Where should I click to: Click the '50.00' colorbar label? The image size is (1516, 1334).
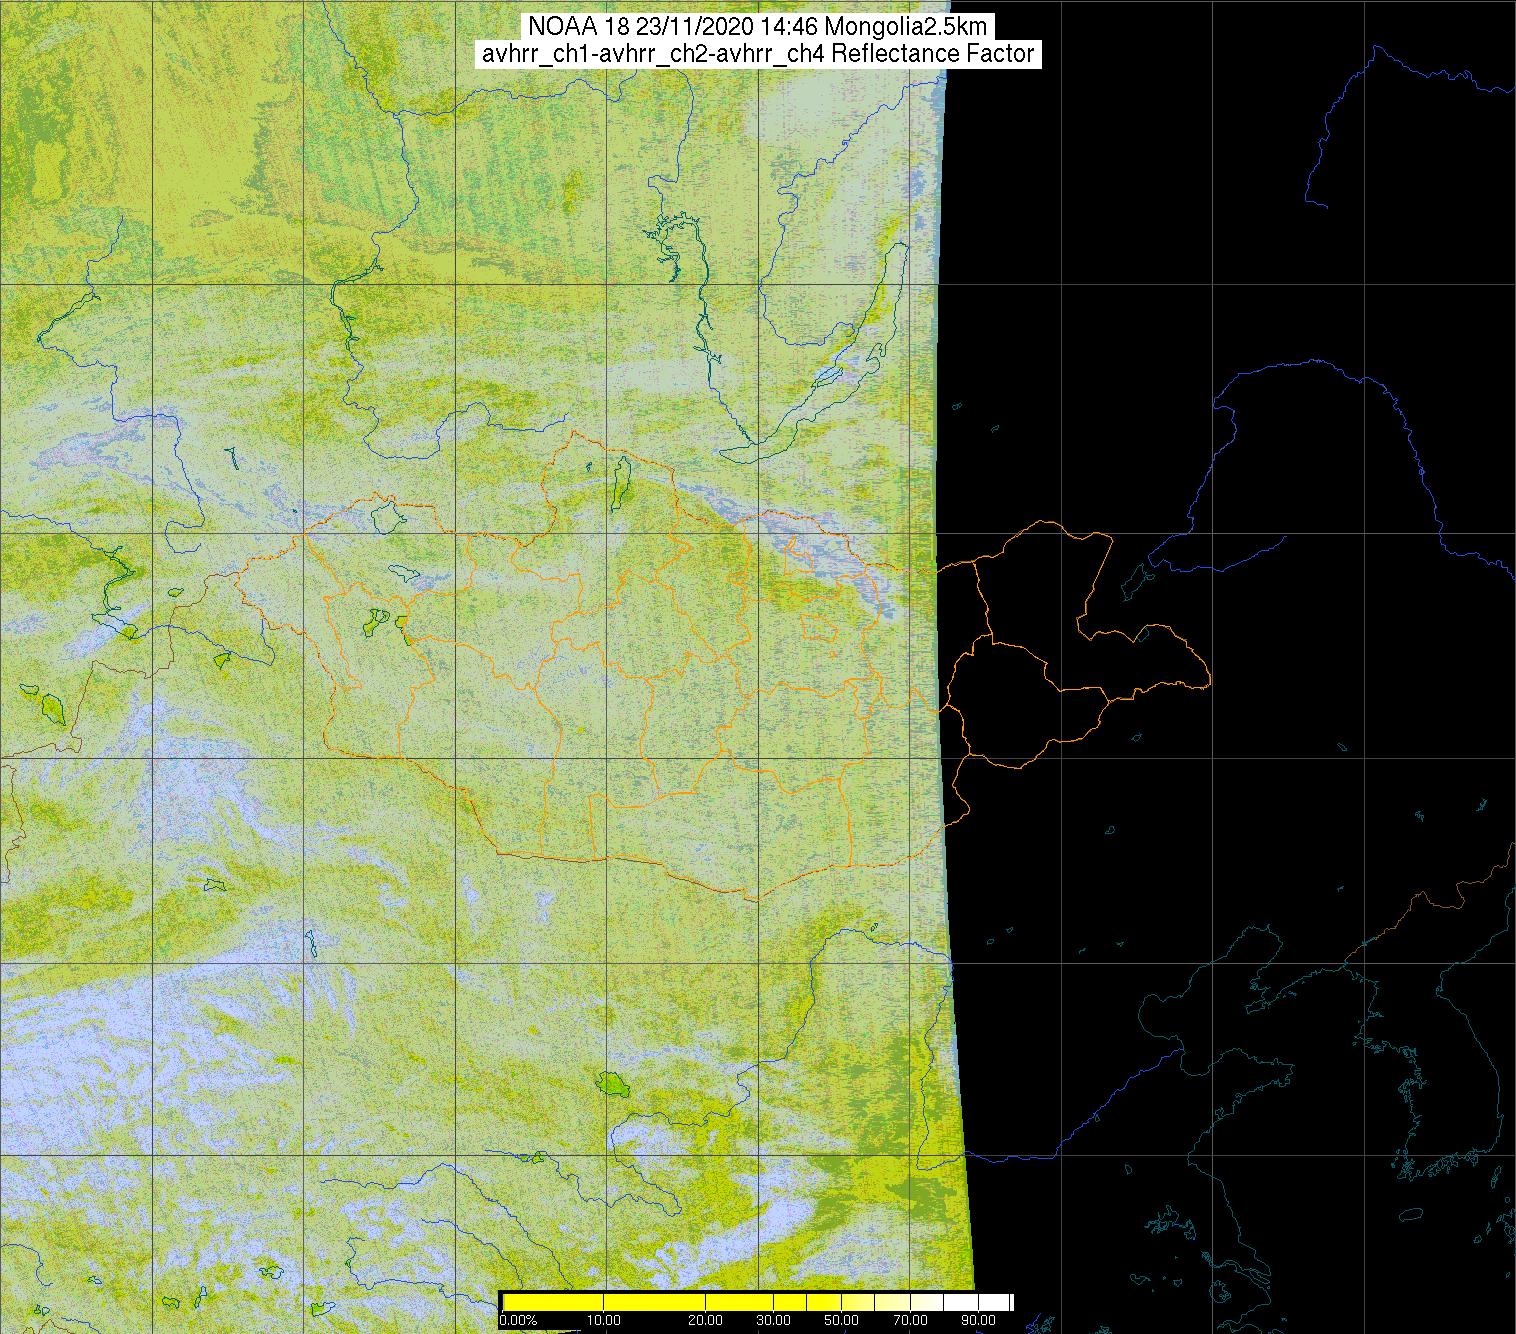(x=841, y=1322)
